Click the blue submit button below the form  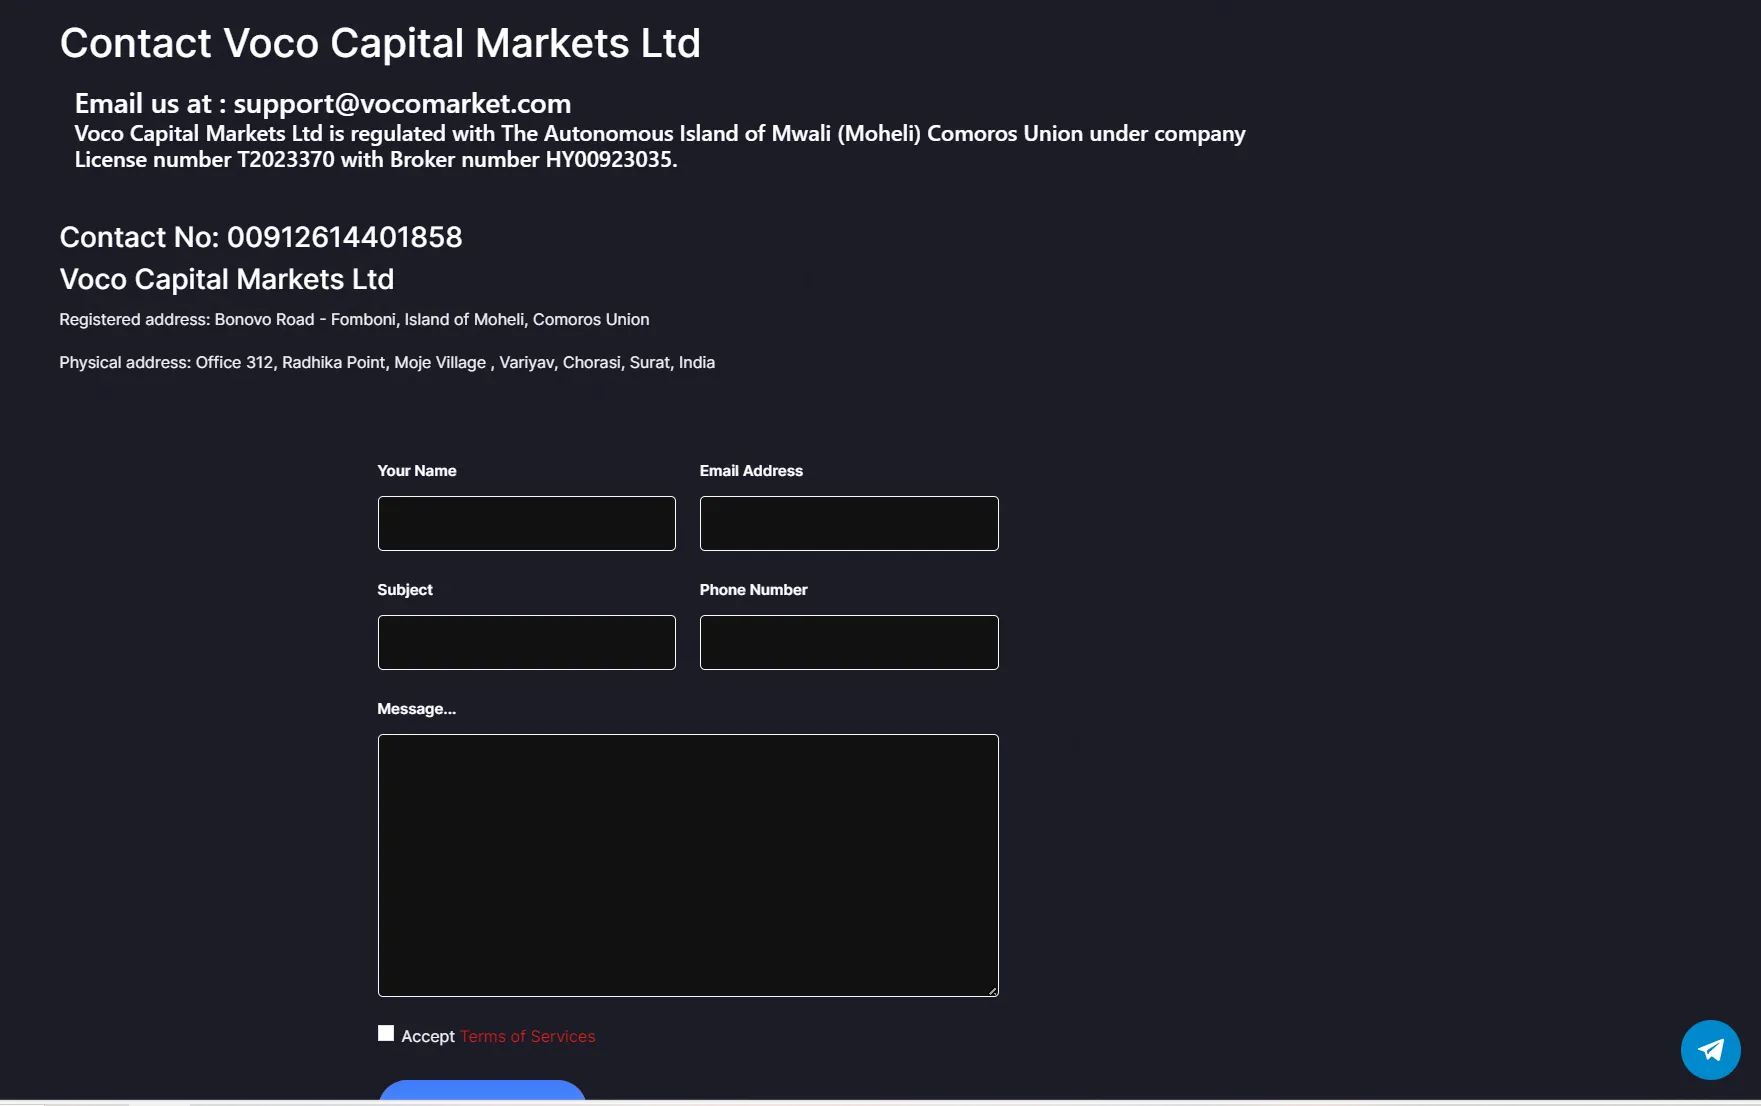[482, 1090]
